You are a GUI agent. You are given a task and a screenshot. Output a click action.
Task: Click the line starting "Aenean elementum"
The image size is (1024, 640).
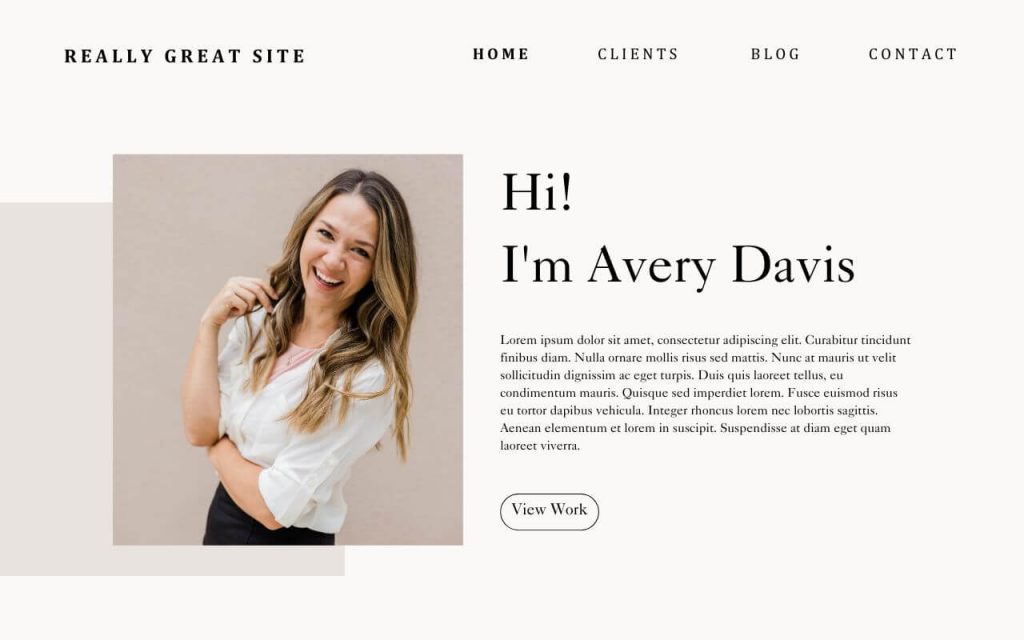pyautogui.click(x=696, y=428)
